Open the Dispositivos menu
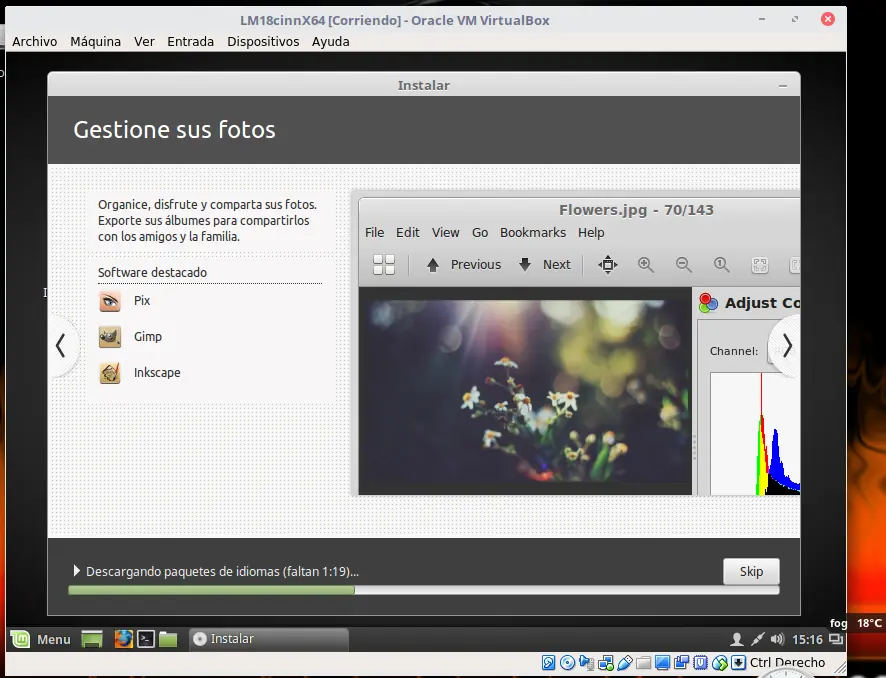Image resolution: width=886 pixels, height=678 pixels. coord(263,42)
